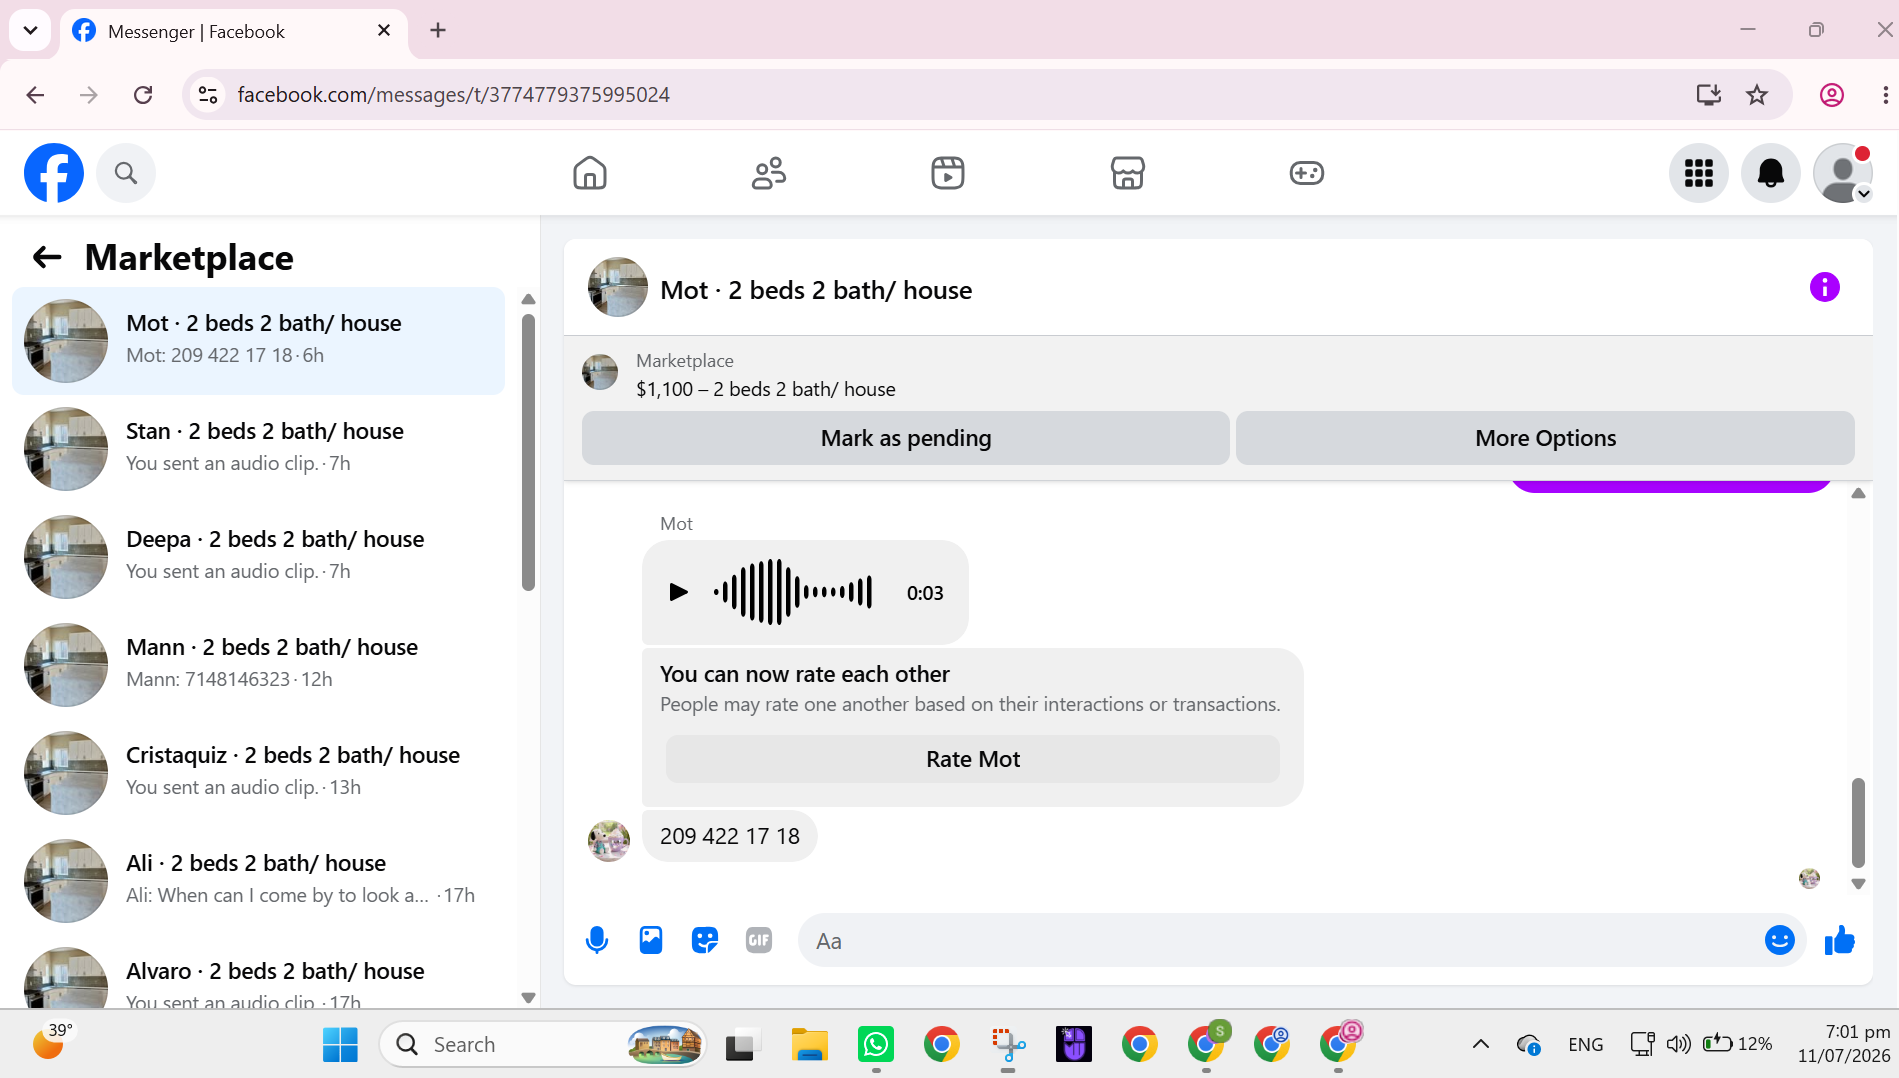
Task: Click the message thread scroll up arrow
Action: [1858, 493]
